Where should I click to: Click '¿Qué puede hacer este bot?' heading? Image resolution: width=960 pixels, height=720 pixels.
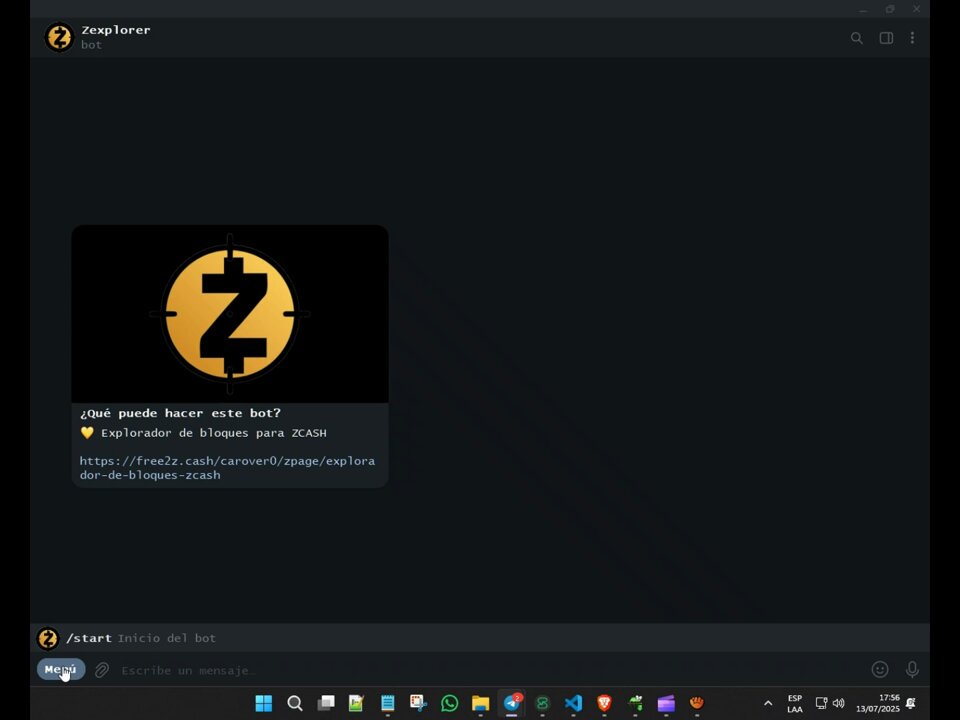[x=180, y=413]
